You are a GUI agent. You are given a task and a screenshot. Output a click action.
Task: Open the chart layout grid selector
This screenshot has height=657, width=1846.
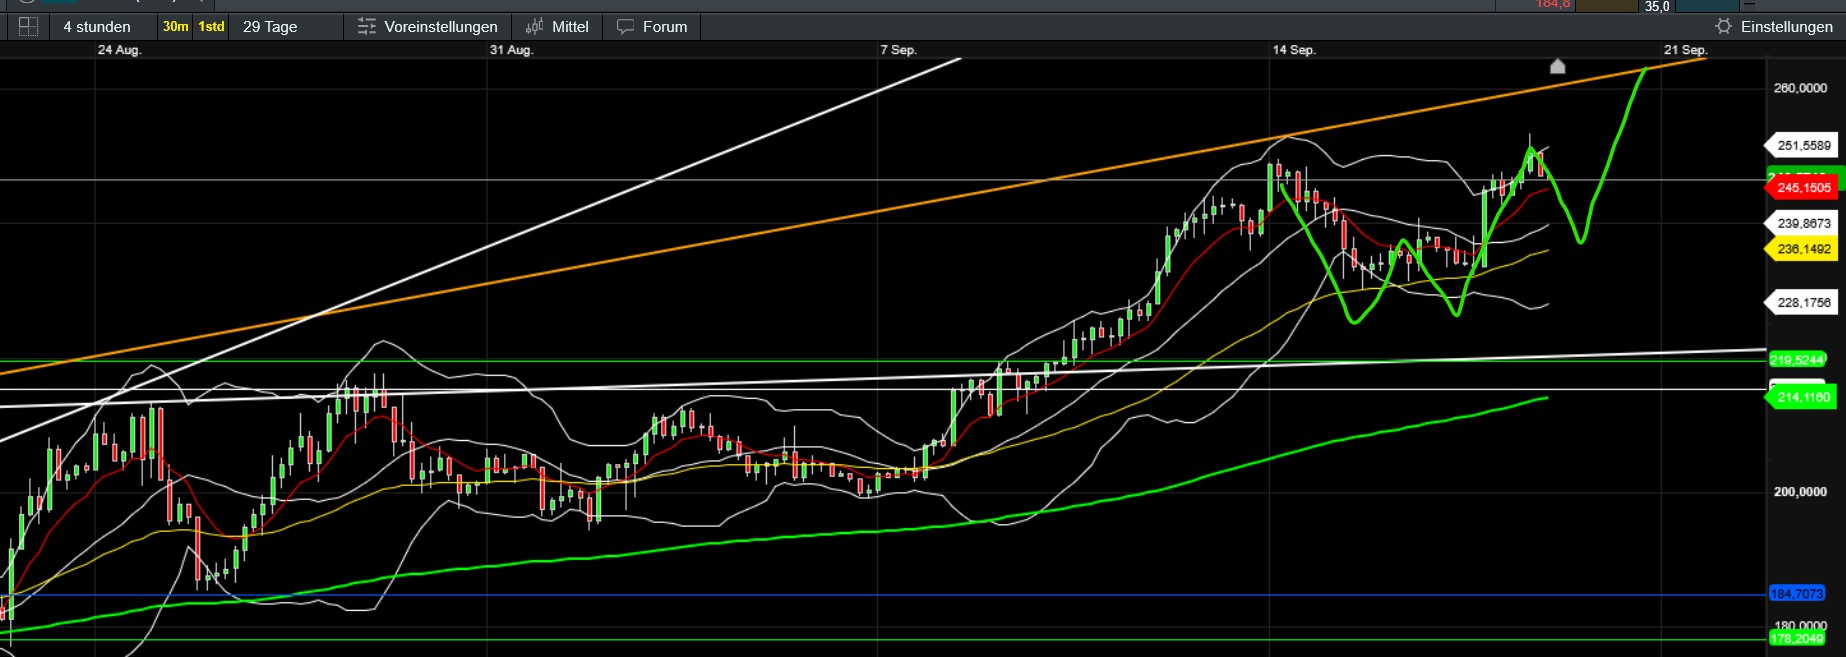pos(28,27)
